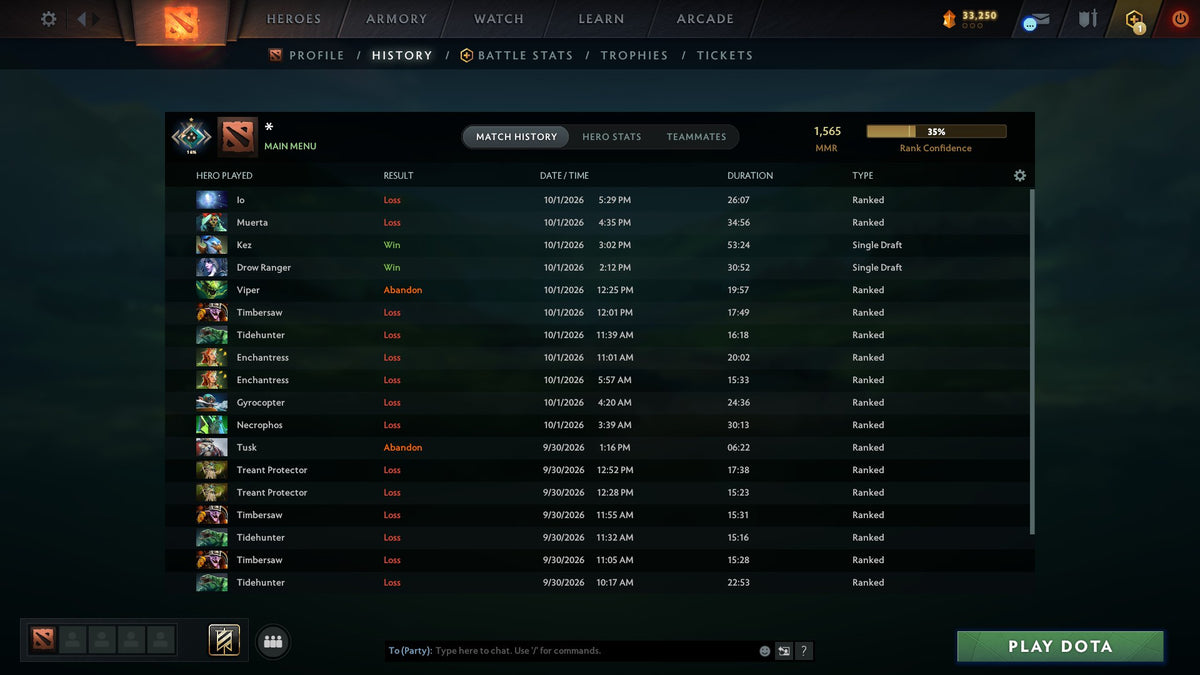Open the Armory menu

[x=396, y=19]
